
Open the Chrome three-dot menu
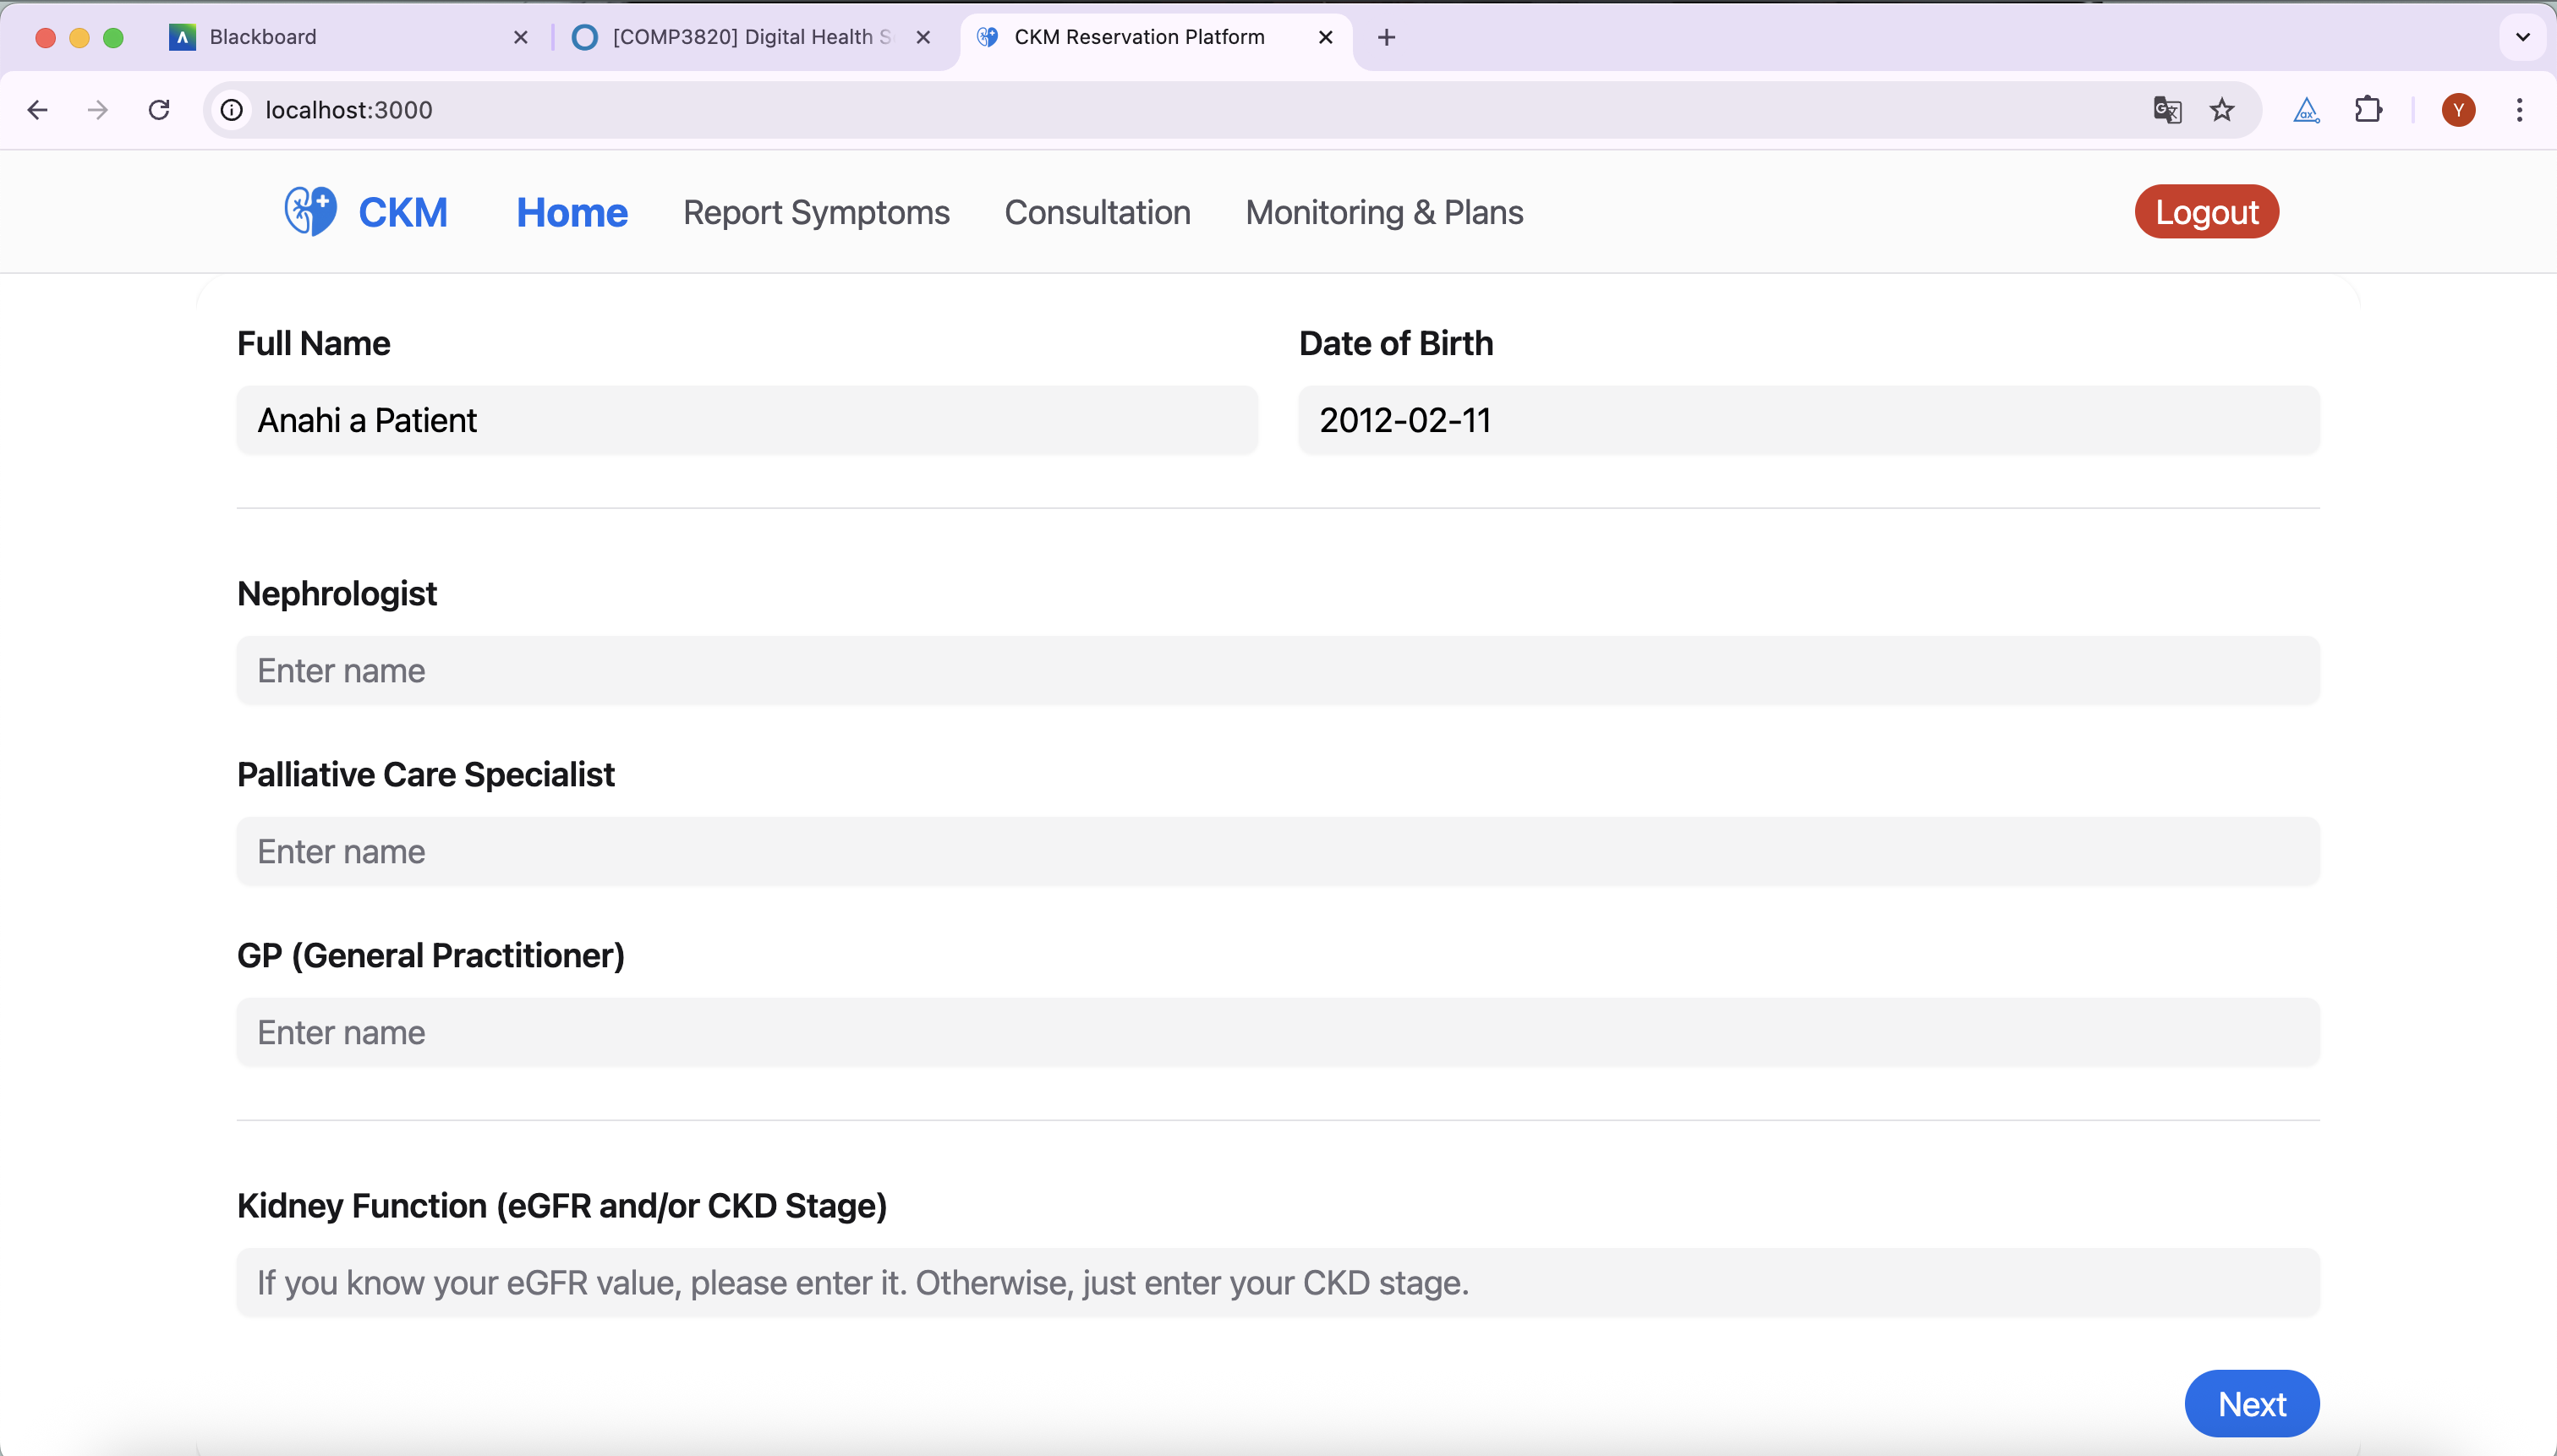(x=2521, y=110)
